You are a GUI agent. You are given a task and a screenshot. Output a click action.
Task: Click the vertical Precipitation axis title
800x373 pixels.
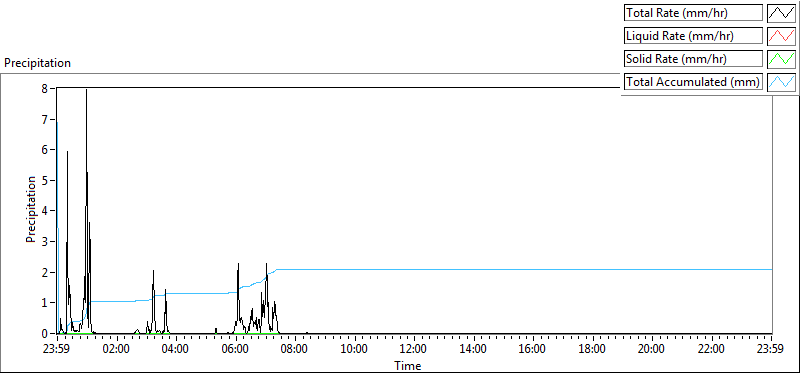(31, 209)
